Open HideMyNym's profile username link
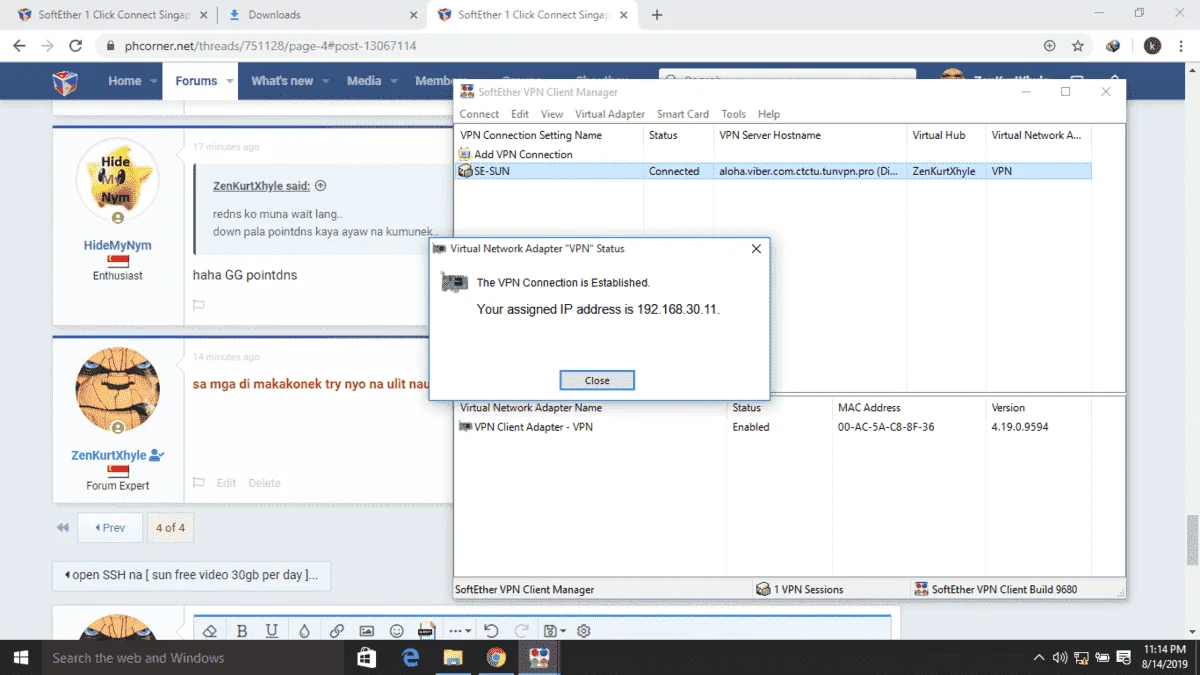This screenshot has width=1200, height=675. click(x=118, y=245)
